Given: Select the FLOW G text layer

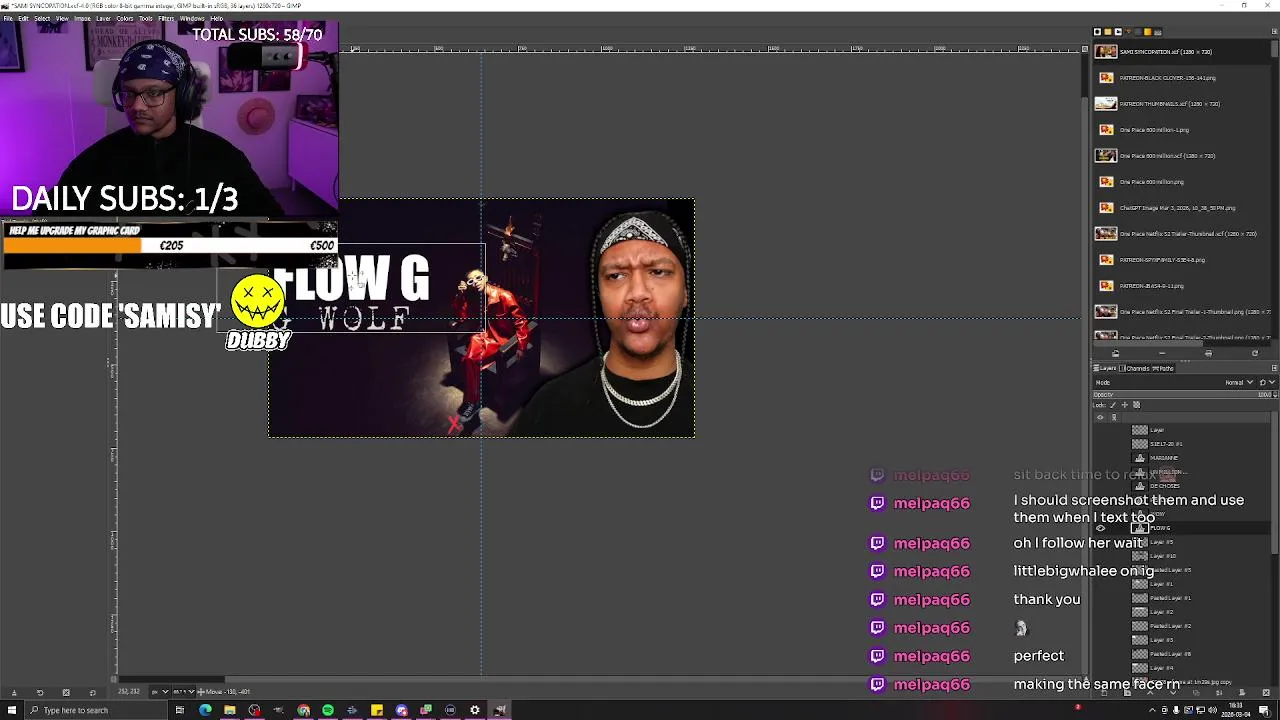Looking at the screenshot, I should click(1160, 528).
